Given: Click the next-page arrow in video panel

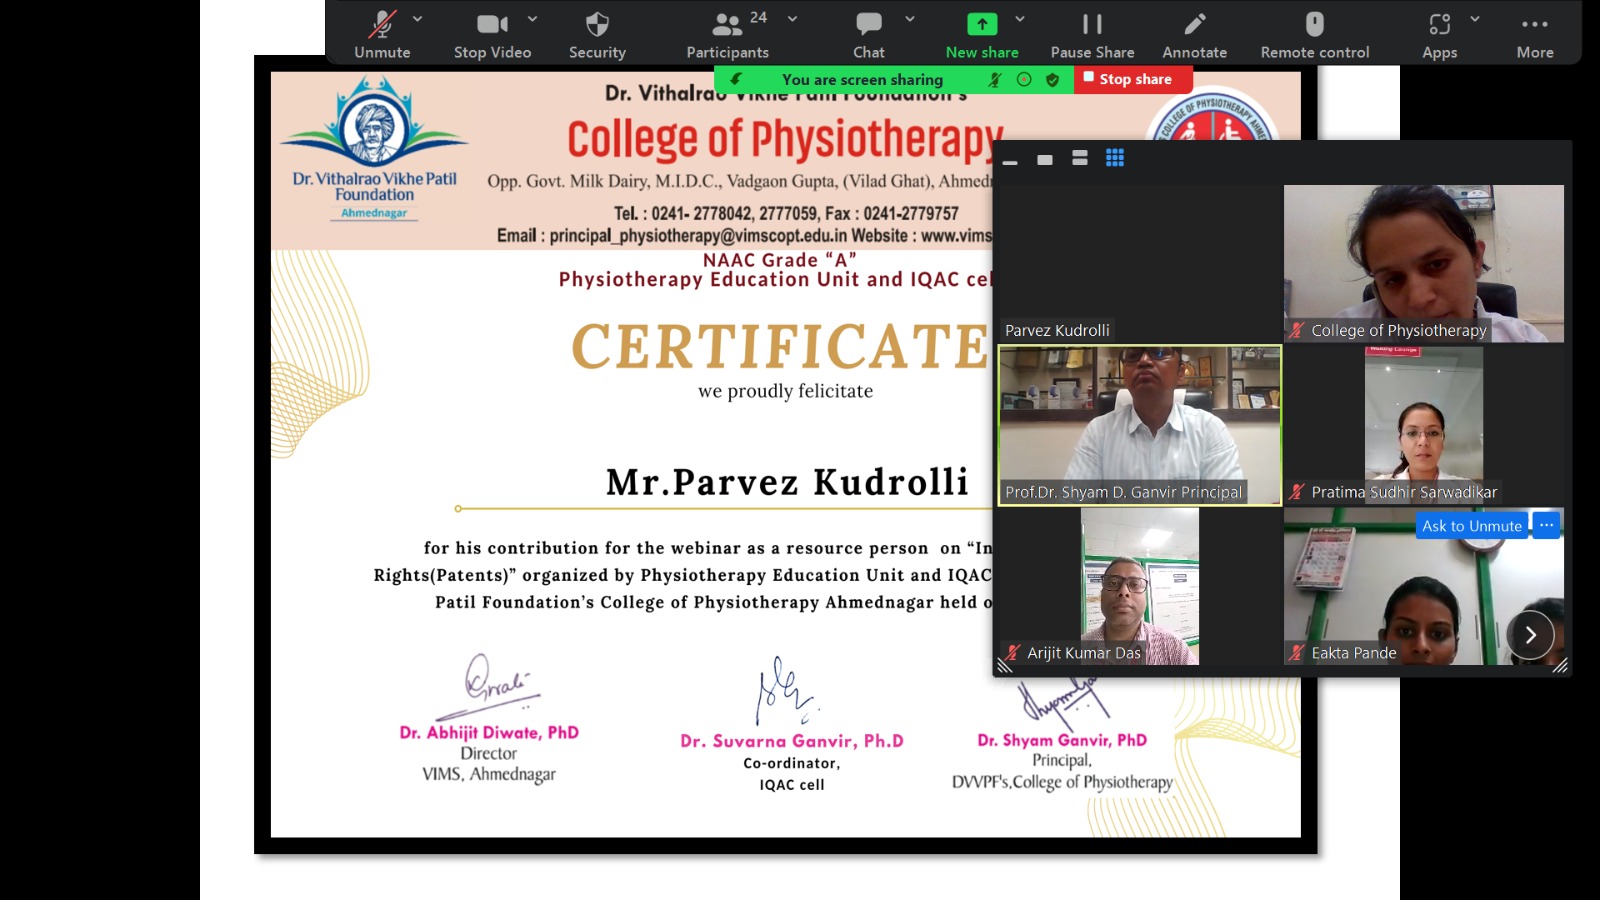Looking at the screenshot, I should coord(1530,635).
